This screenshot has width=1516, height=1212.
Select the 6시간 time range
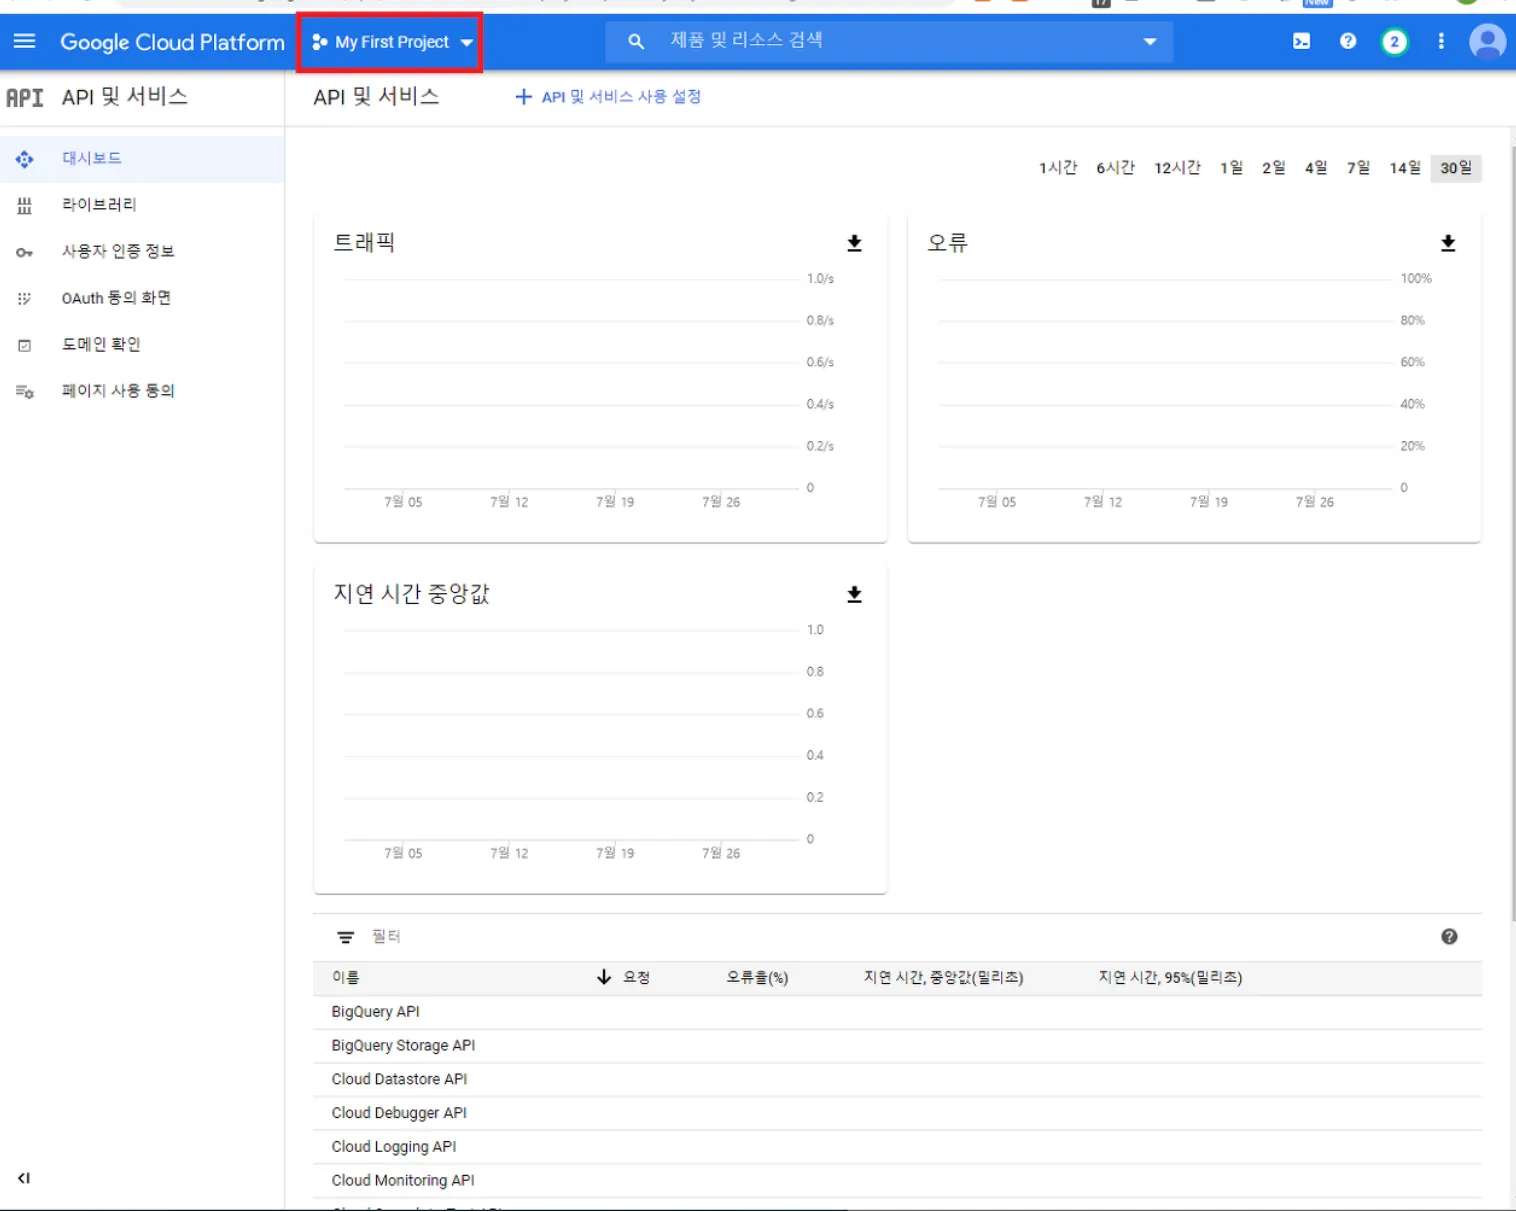coord(1116,168)
